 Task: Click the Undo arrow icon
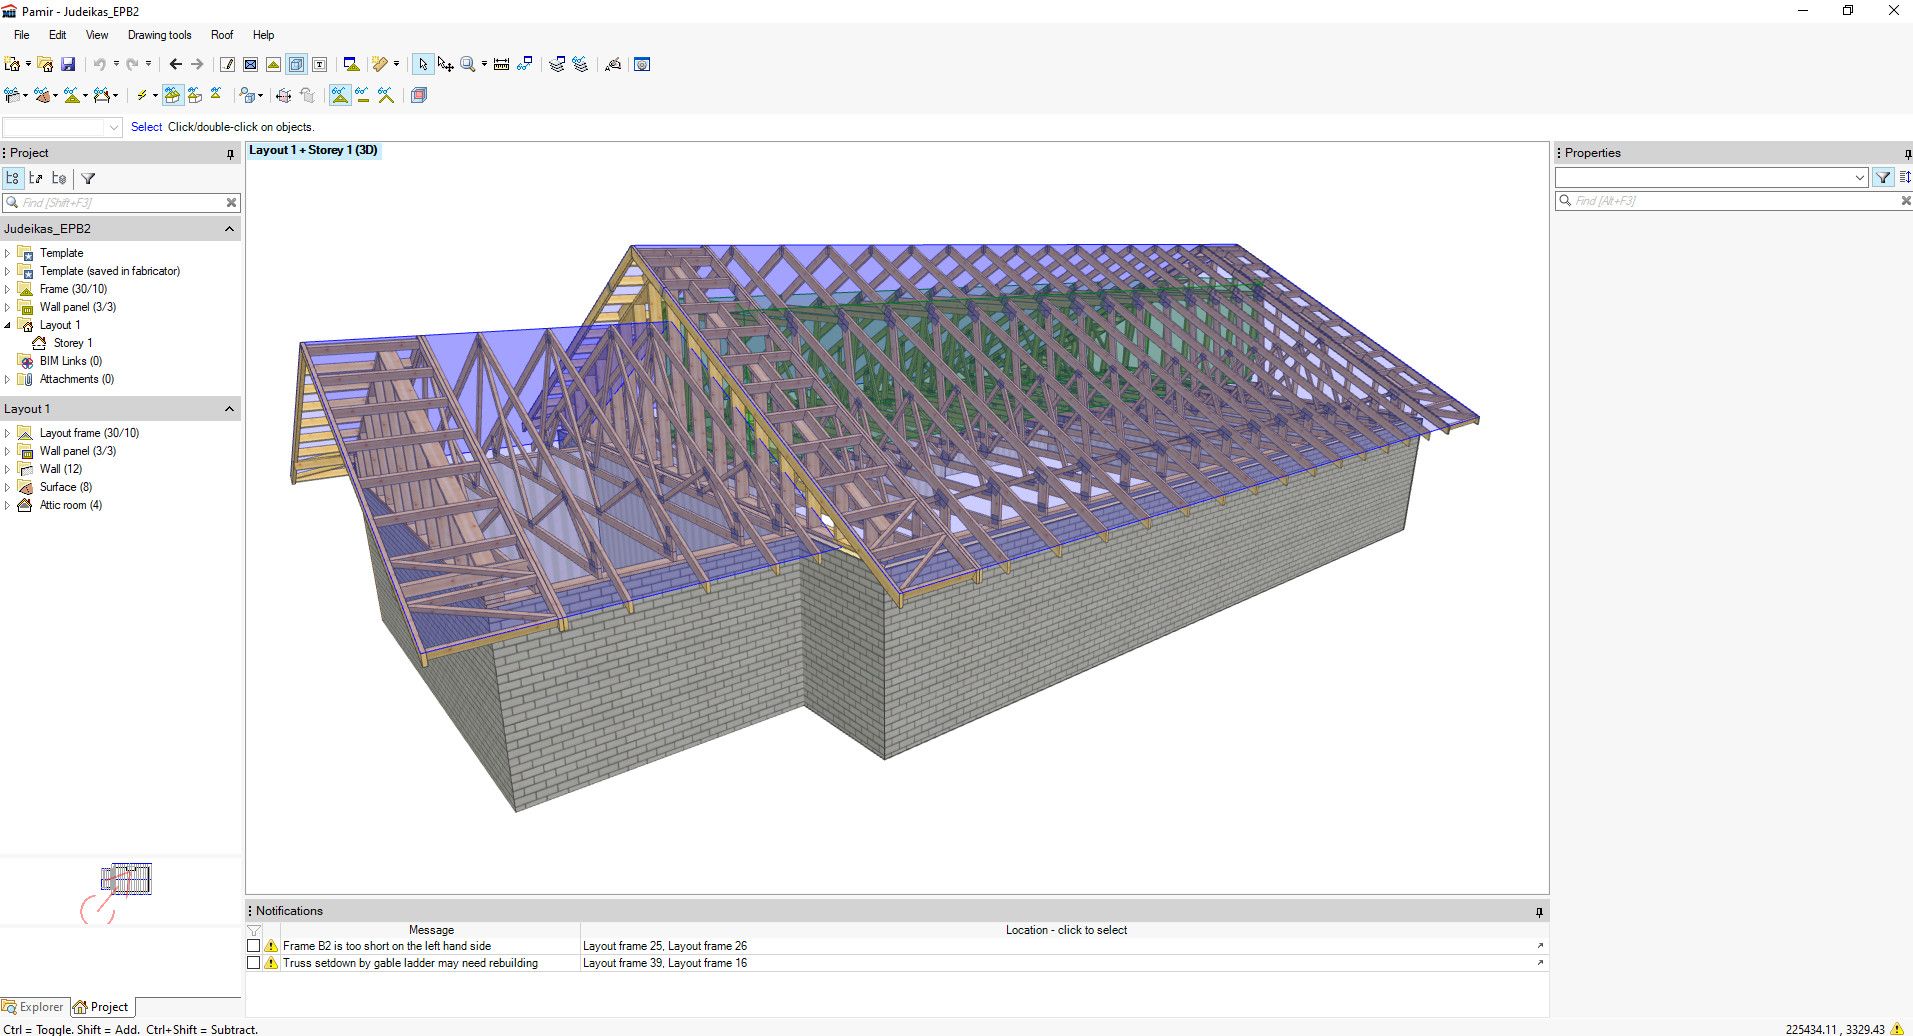click(x=99, y=64)
